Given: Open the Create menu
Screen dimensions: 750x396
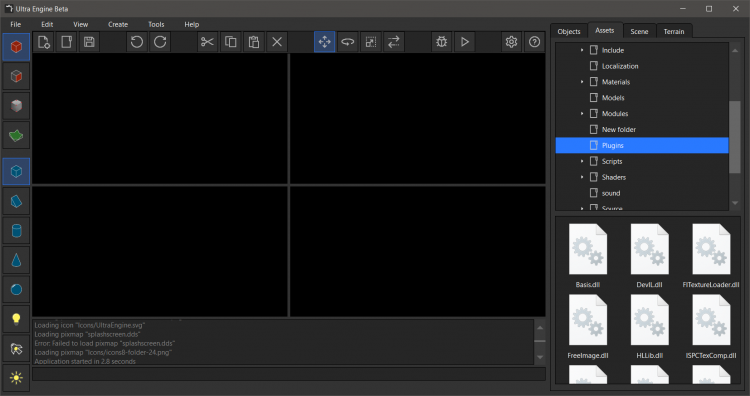Looking at the screenshot, I should point(118,24).
